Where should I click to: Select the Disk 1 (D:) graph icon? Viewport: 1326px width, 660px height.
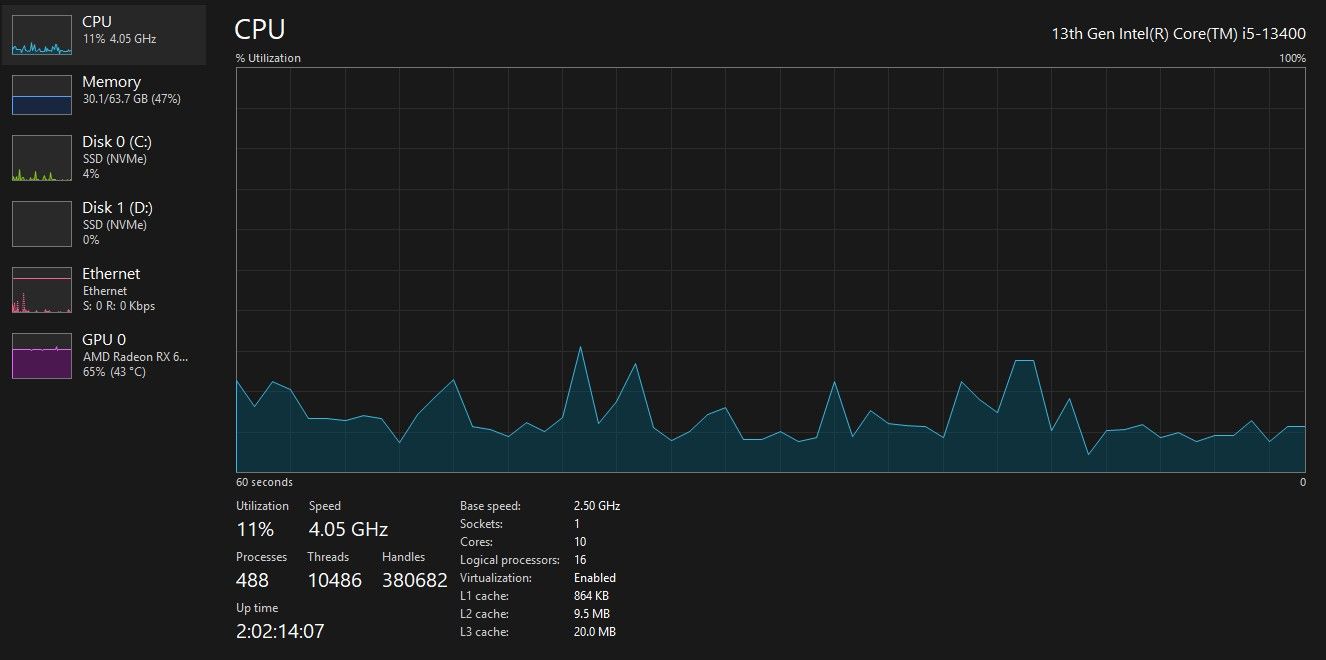coord(42,225)
